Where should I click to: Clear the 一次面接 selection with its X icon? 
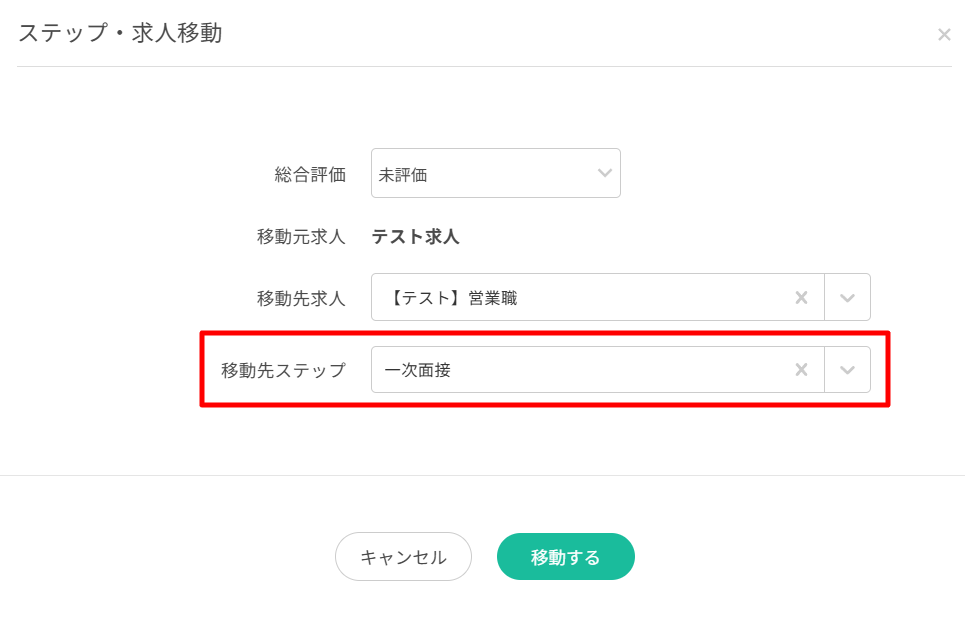tap(801, 370)
